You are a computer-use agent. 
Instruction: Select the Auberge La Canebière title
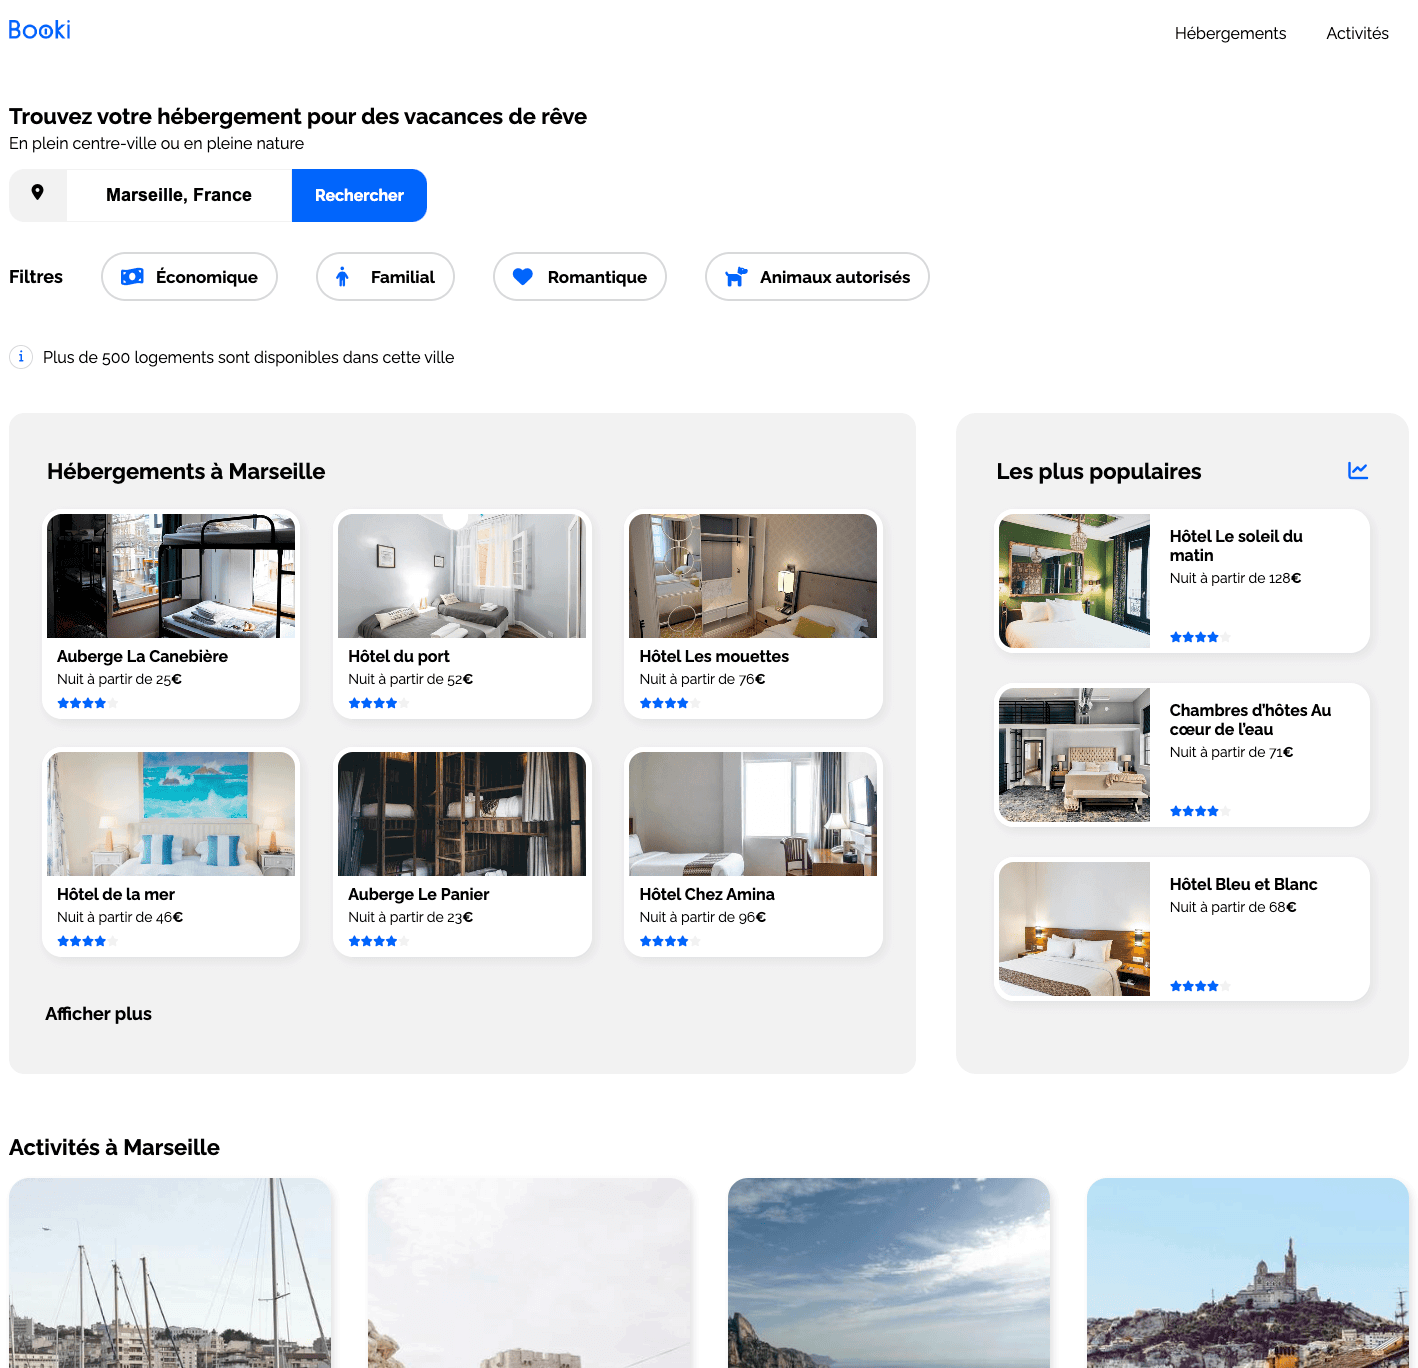click(142, 656)
